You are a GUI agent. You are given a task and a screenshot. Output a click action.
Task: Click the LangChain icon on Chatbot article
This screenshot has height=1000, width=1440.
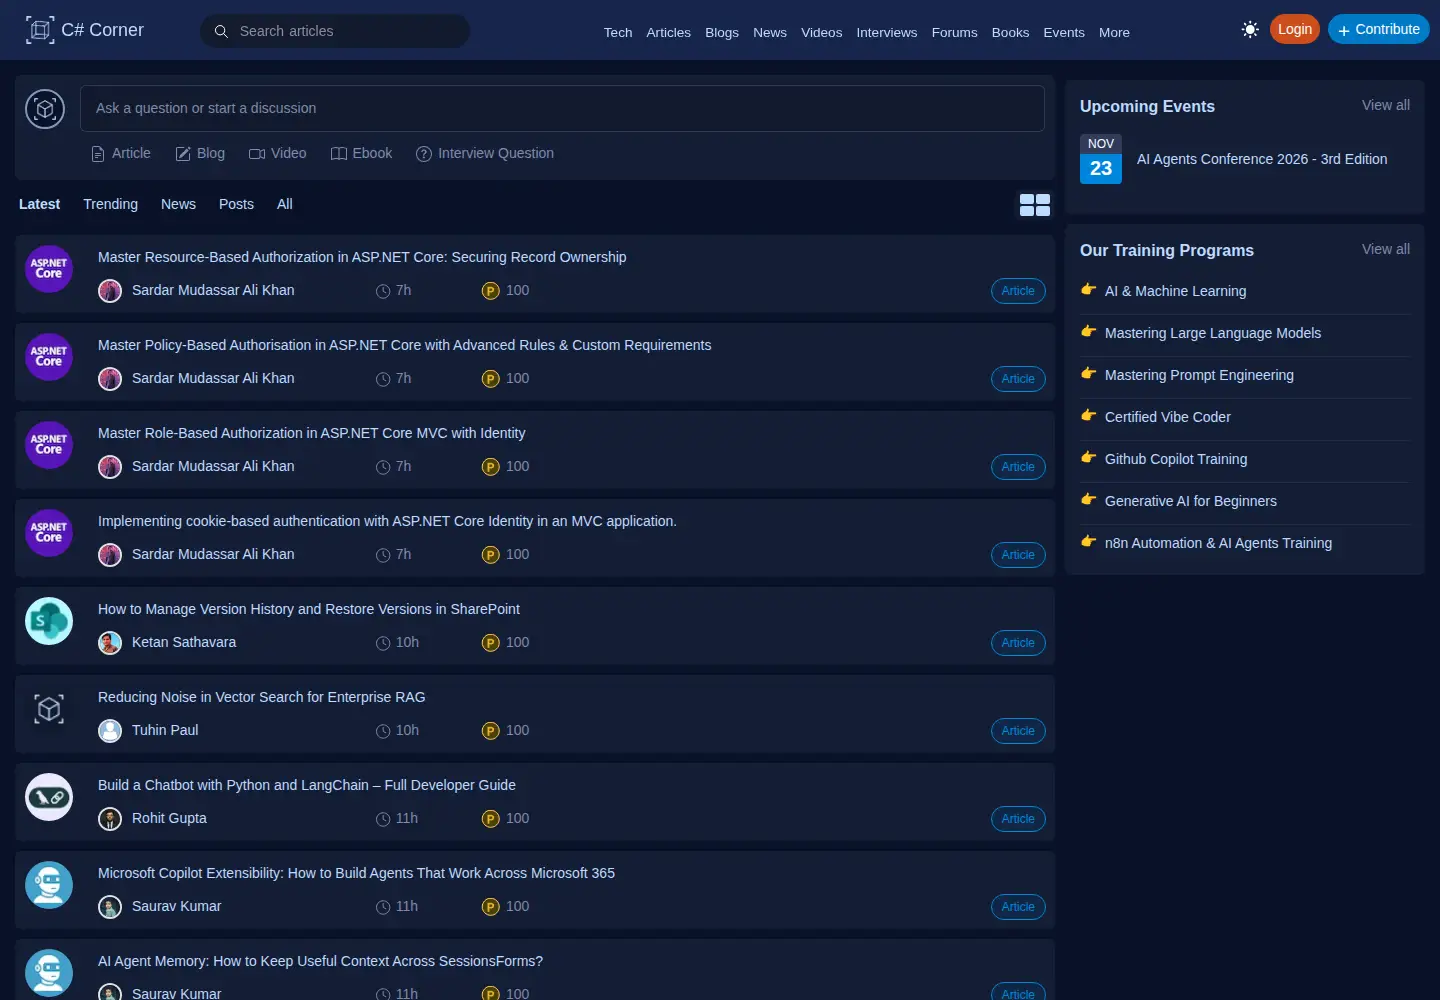pyautogui.click(x=49, y=797)
